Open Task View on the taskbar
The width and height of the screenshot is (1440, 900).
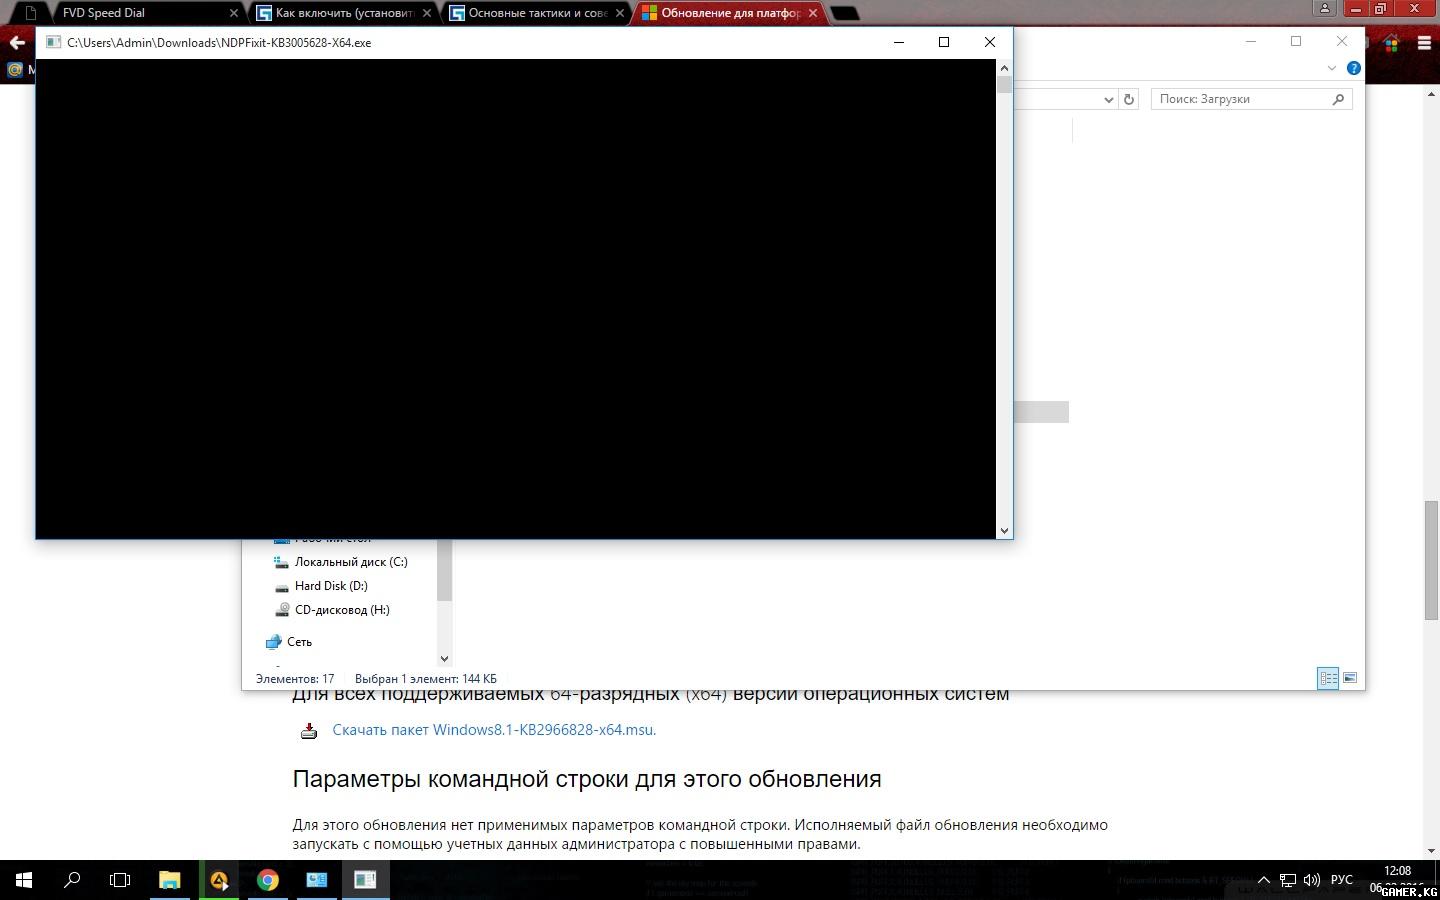point(120,880)
